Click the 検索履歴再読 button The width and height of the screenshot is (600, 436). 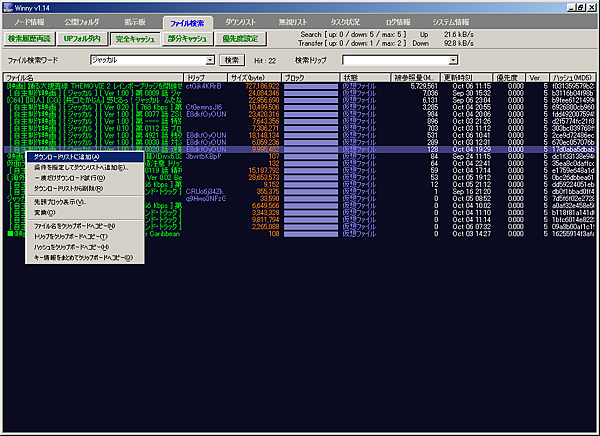pyautogui.click(x=29, y=39)
